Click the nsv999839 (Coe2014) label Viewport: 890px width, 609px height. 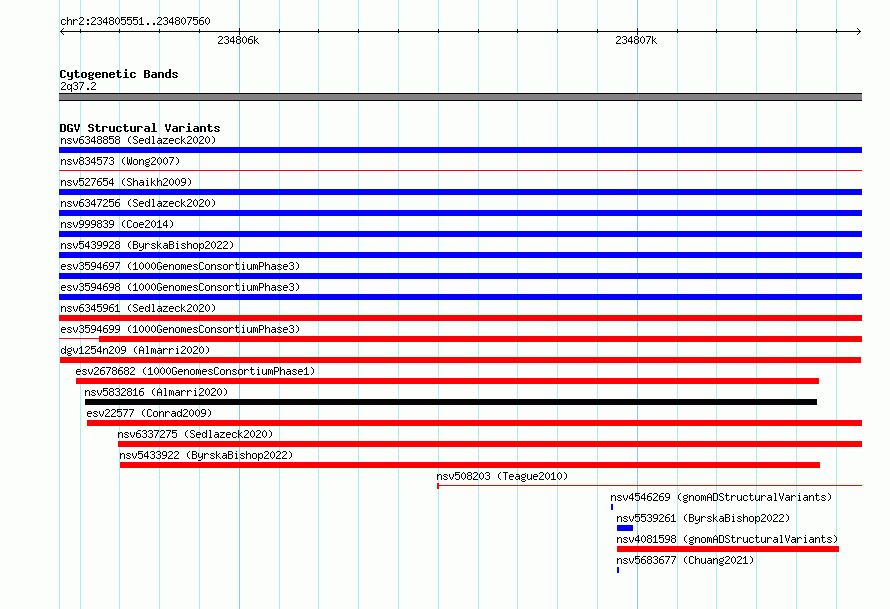(117, 224)
